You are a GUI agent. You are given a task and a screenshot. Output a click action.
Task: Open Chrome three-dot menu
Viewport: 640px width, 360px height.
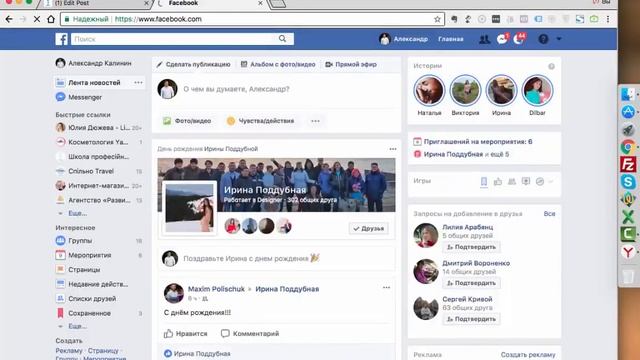pyautogui.click(x=608, y=19)
